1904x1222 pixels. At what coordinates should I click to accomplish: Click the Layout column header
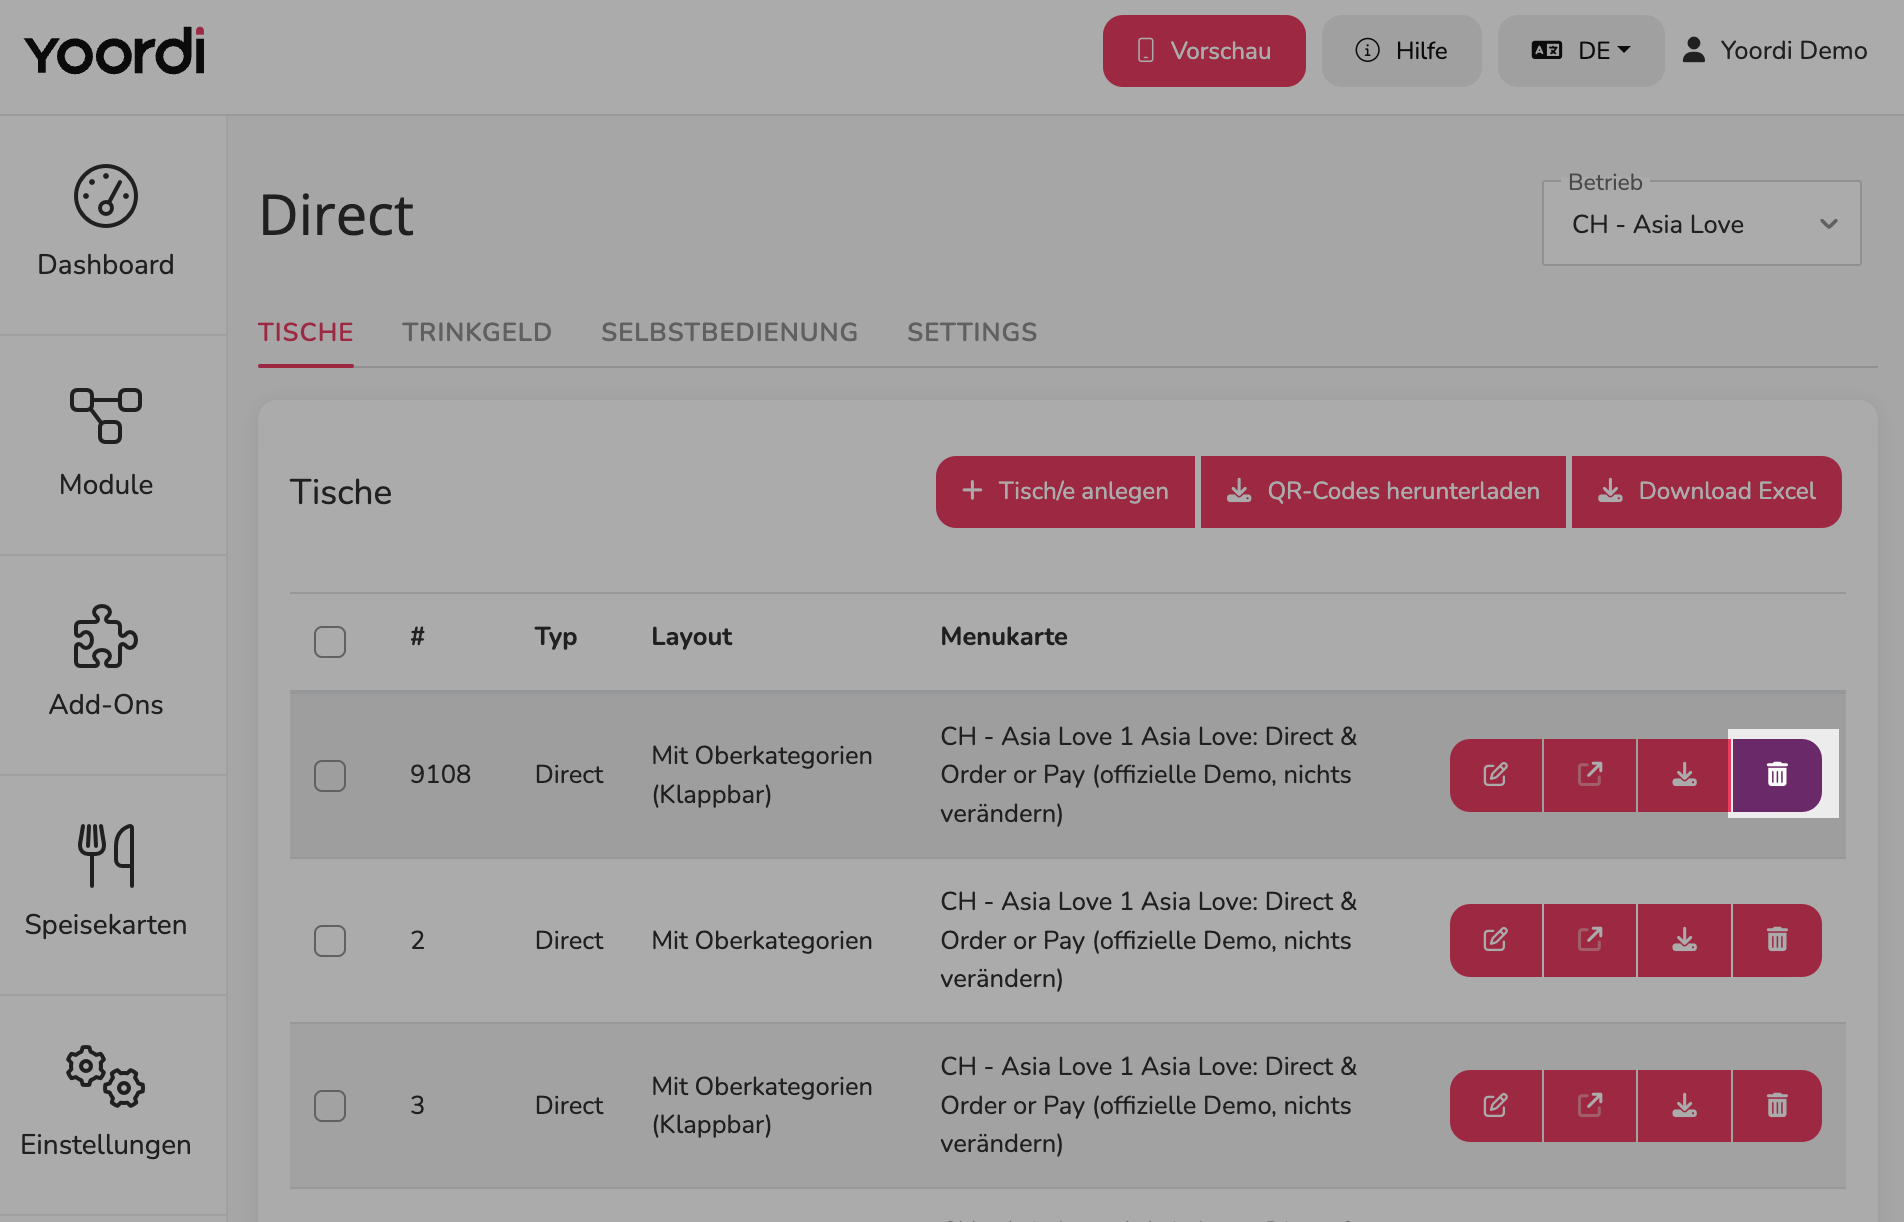(692, 637)
